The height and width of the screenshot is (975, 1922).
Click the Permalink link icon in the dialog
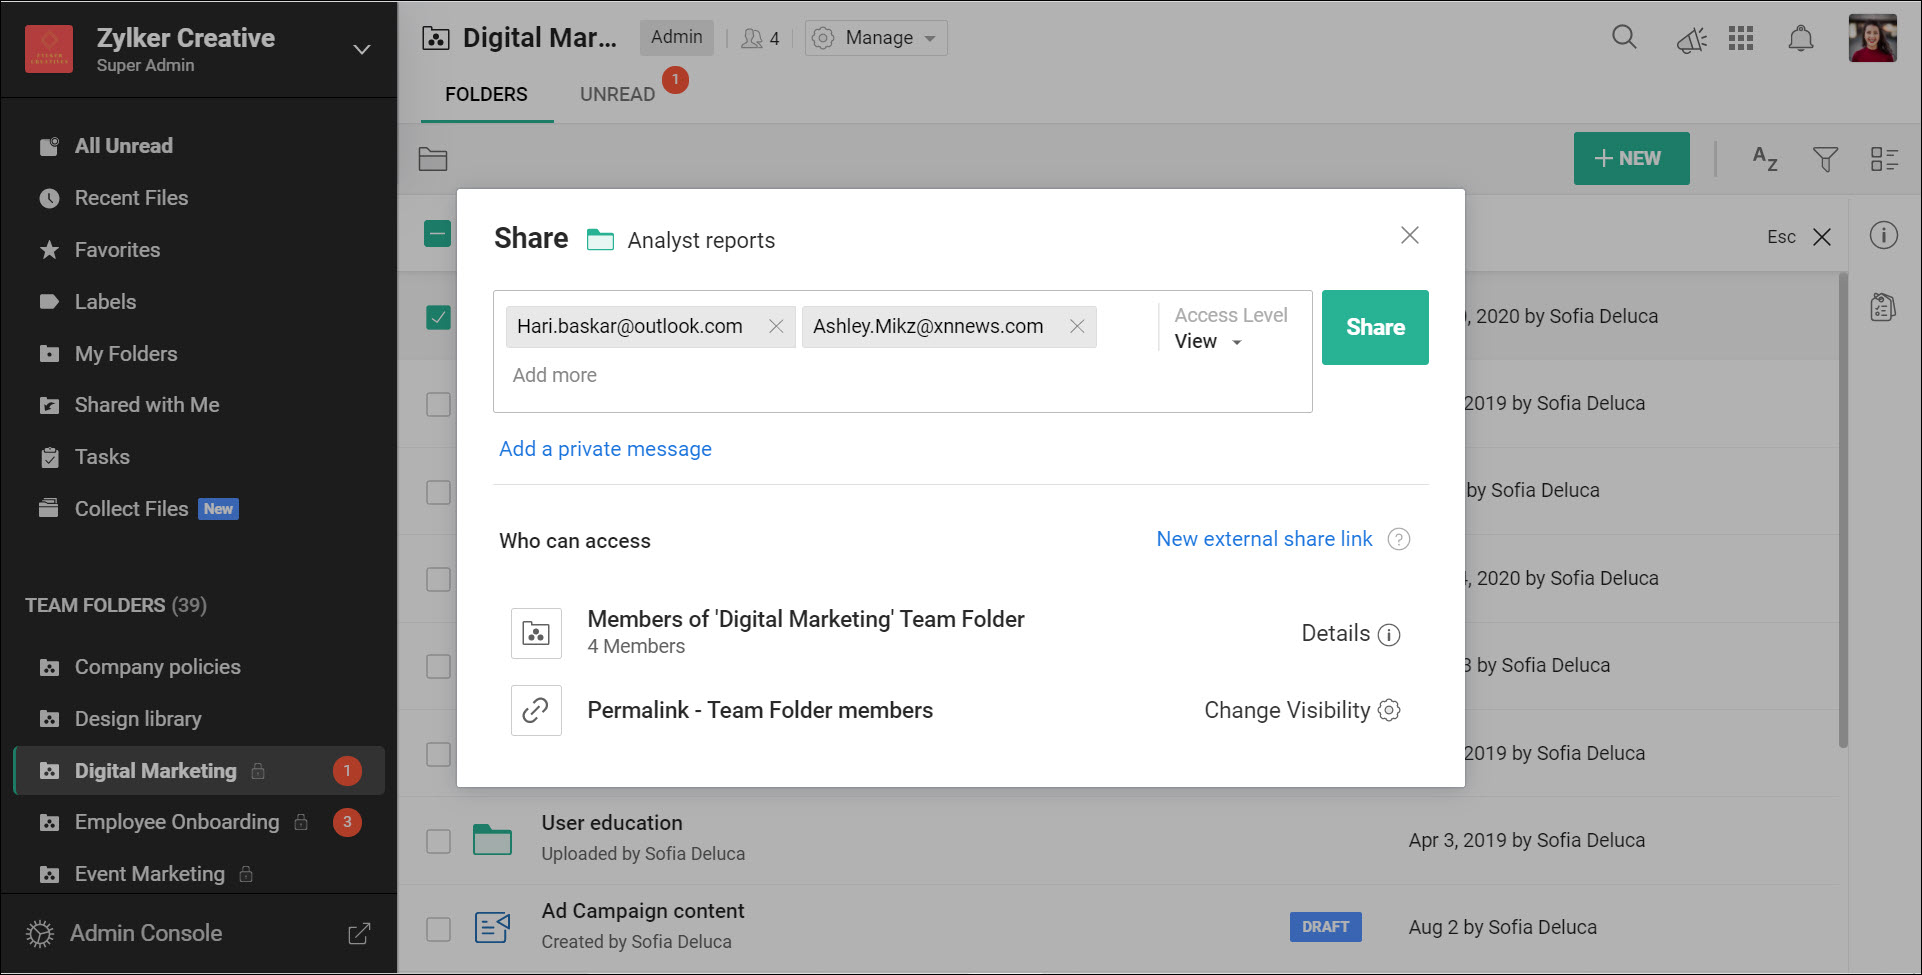click(x=536, y=710)
